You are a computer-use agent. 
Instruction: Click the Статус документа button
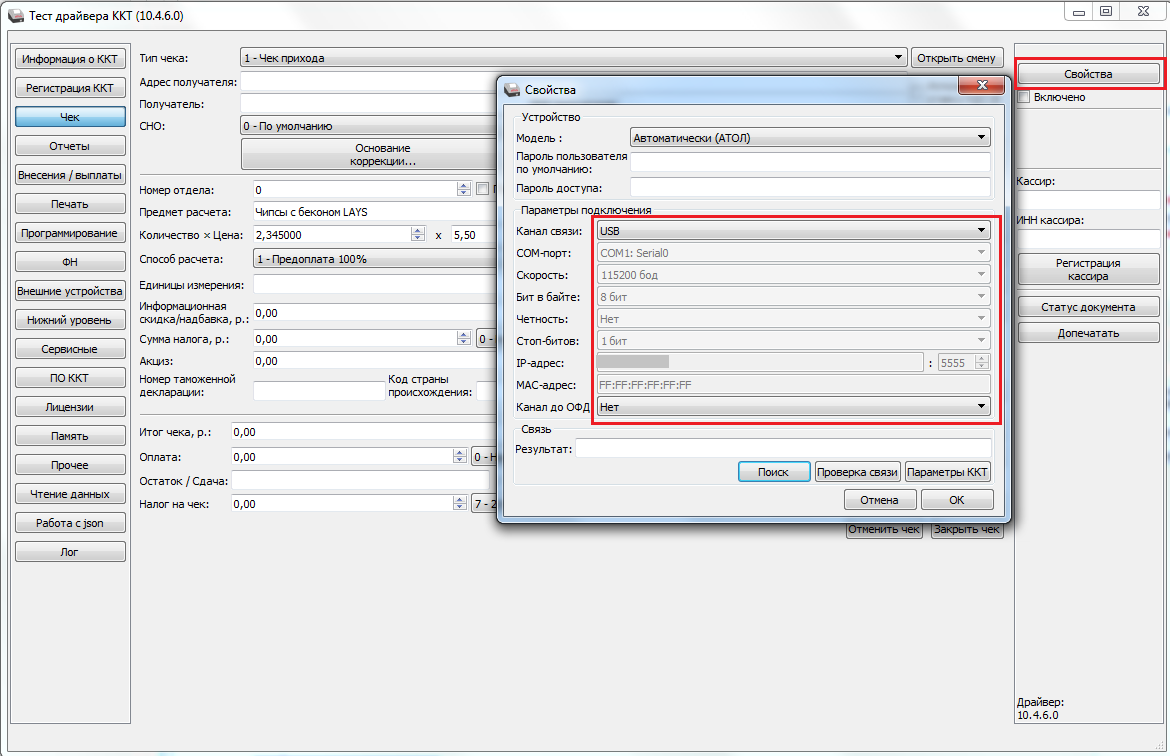(1088, 307)
